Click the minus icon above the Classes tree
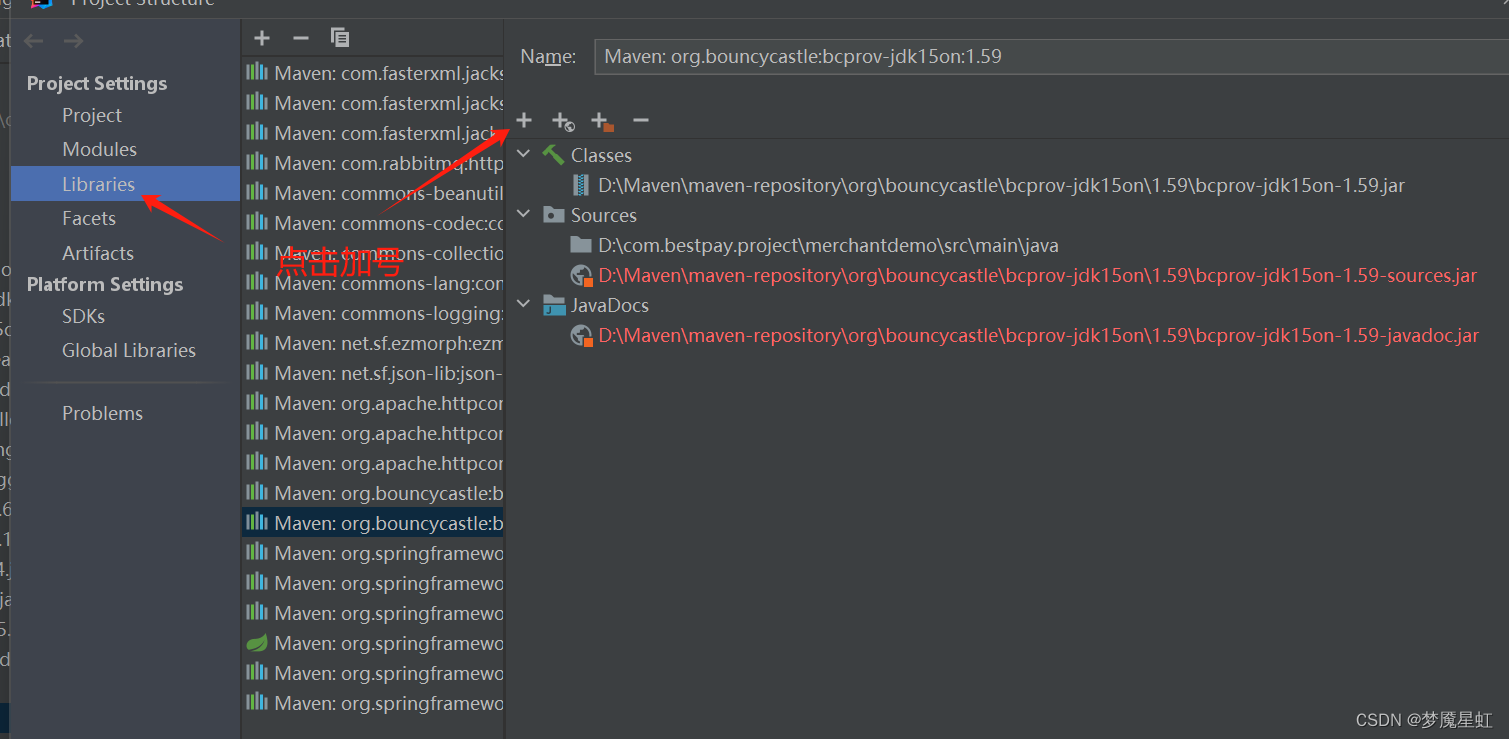1509x739 pixels. click(x=641, y=120)
